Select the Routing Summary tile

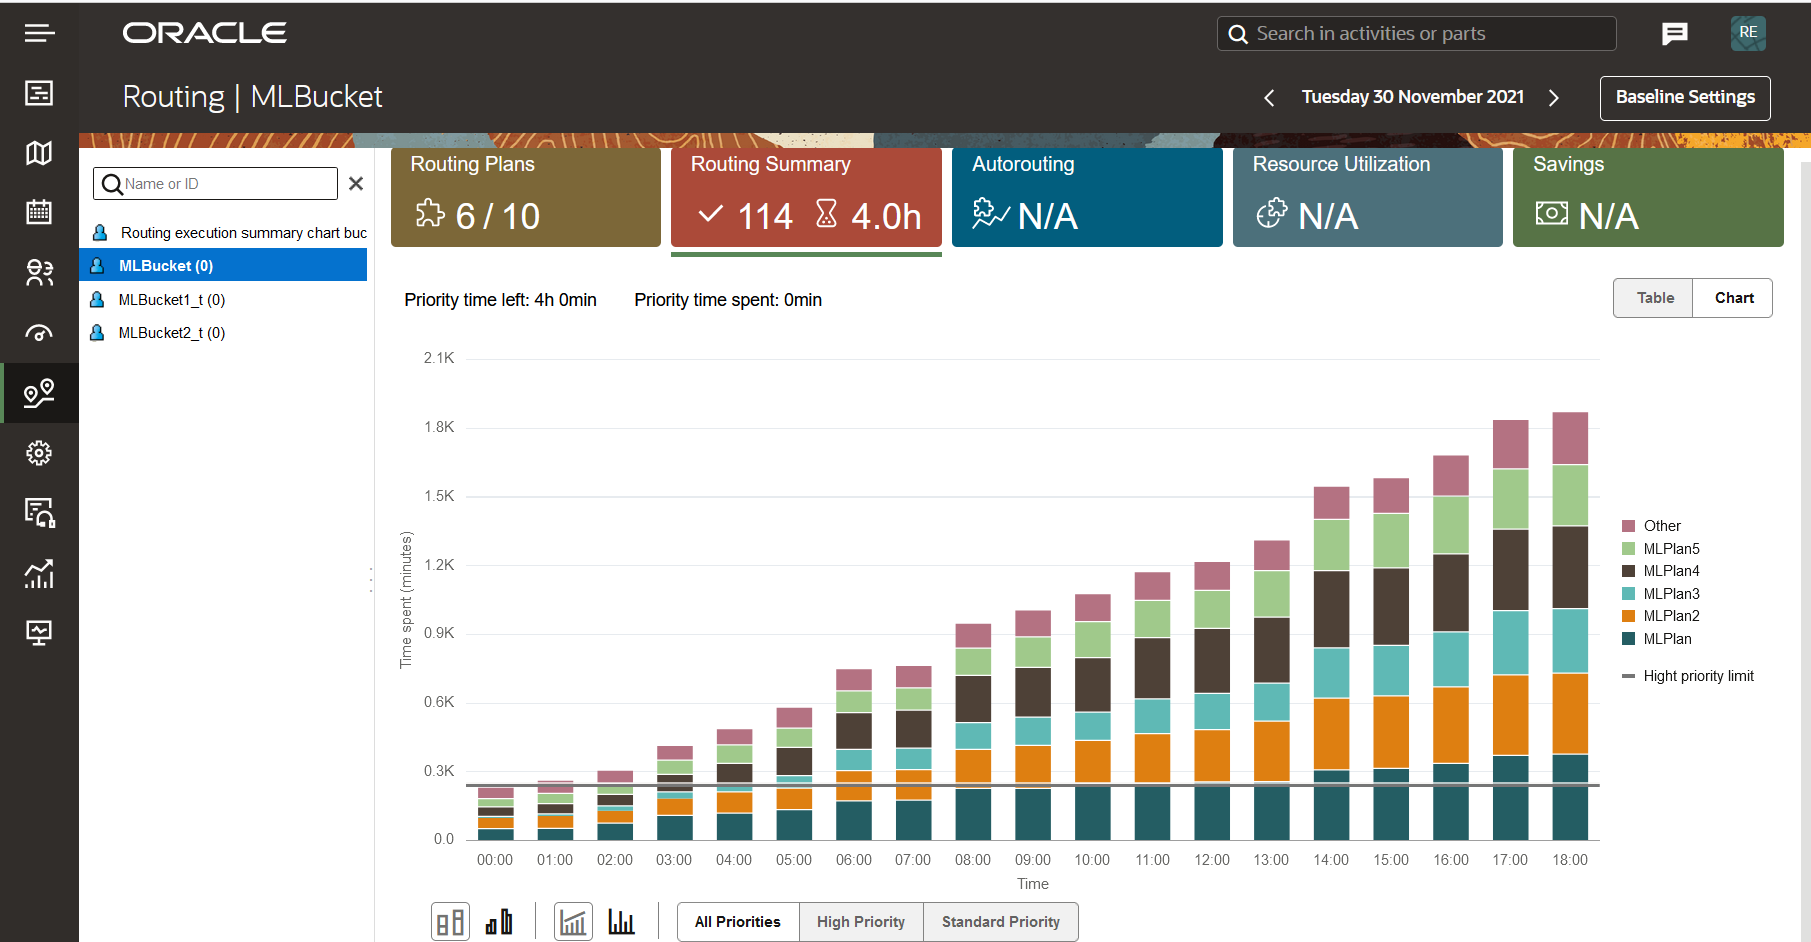pyautogui.click(x=806, y=197)
